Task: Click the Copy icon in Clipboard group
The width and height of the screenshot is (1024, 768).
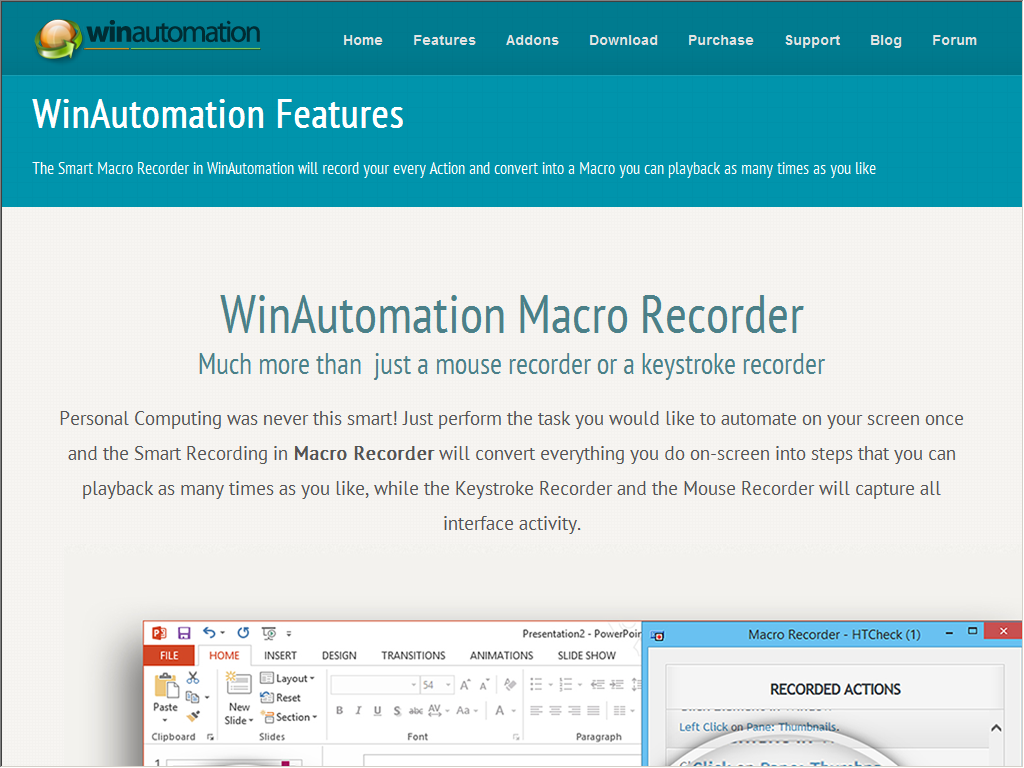Action: (x=192, y=697)
